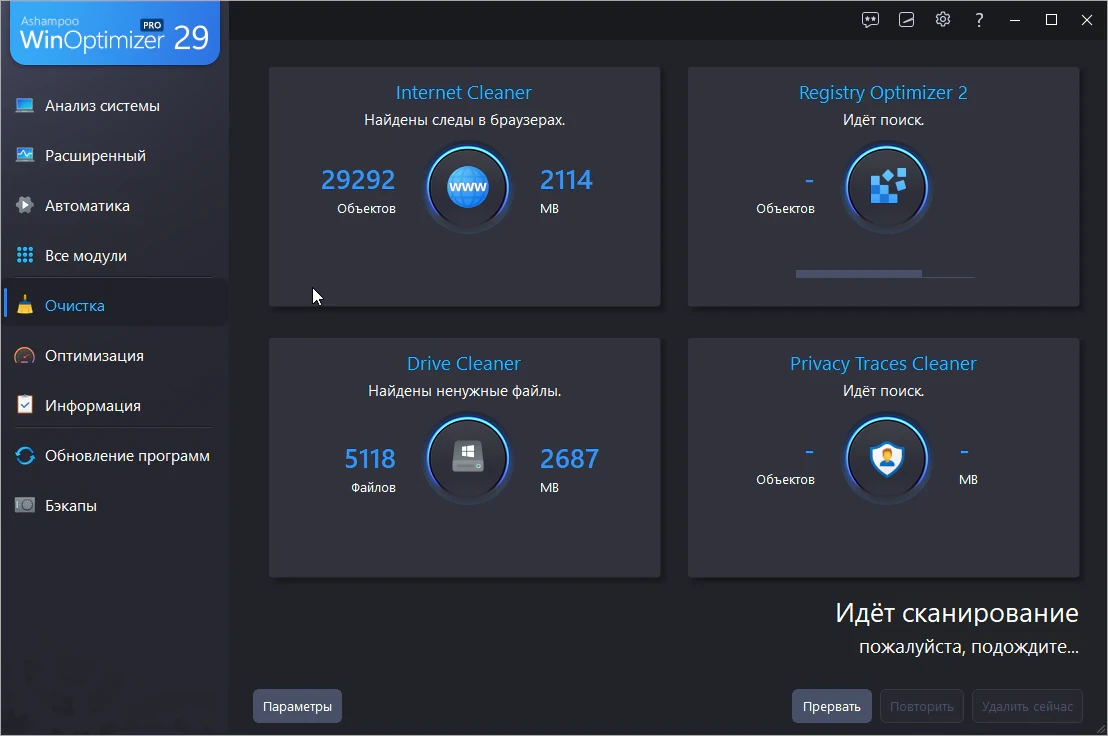The height and width of the screenshot is (736, 1108).
Task: Open the Internet Cleaner title link
Action: click(x=464, y=93)
